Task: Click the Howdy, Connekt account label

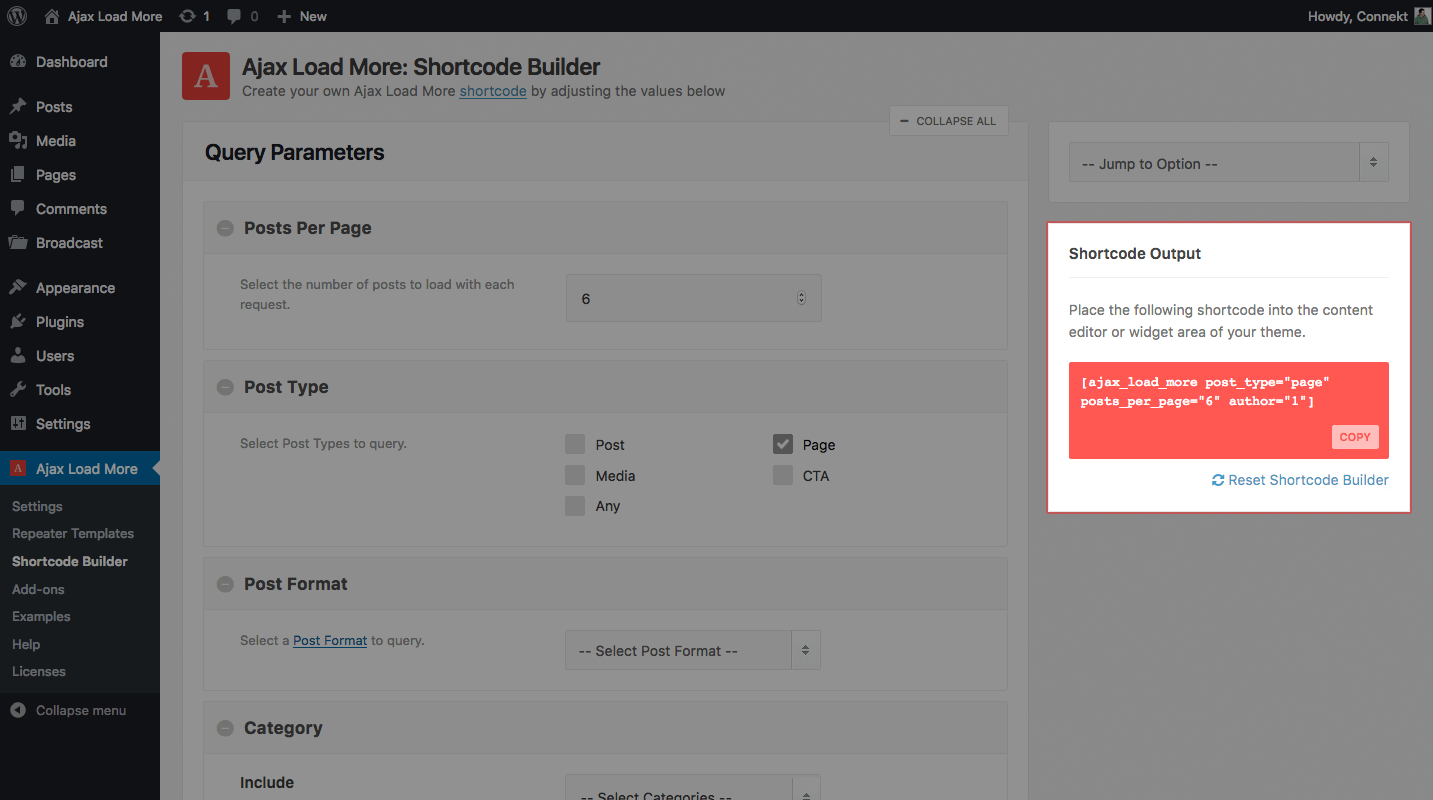Action: 1358,16
